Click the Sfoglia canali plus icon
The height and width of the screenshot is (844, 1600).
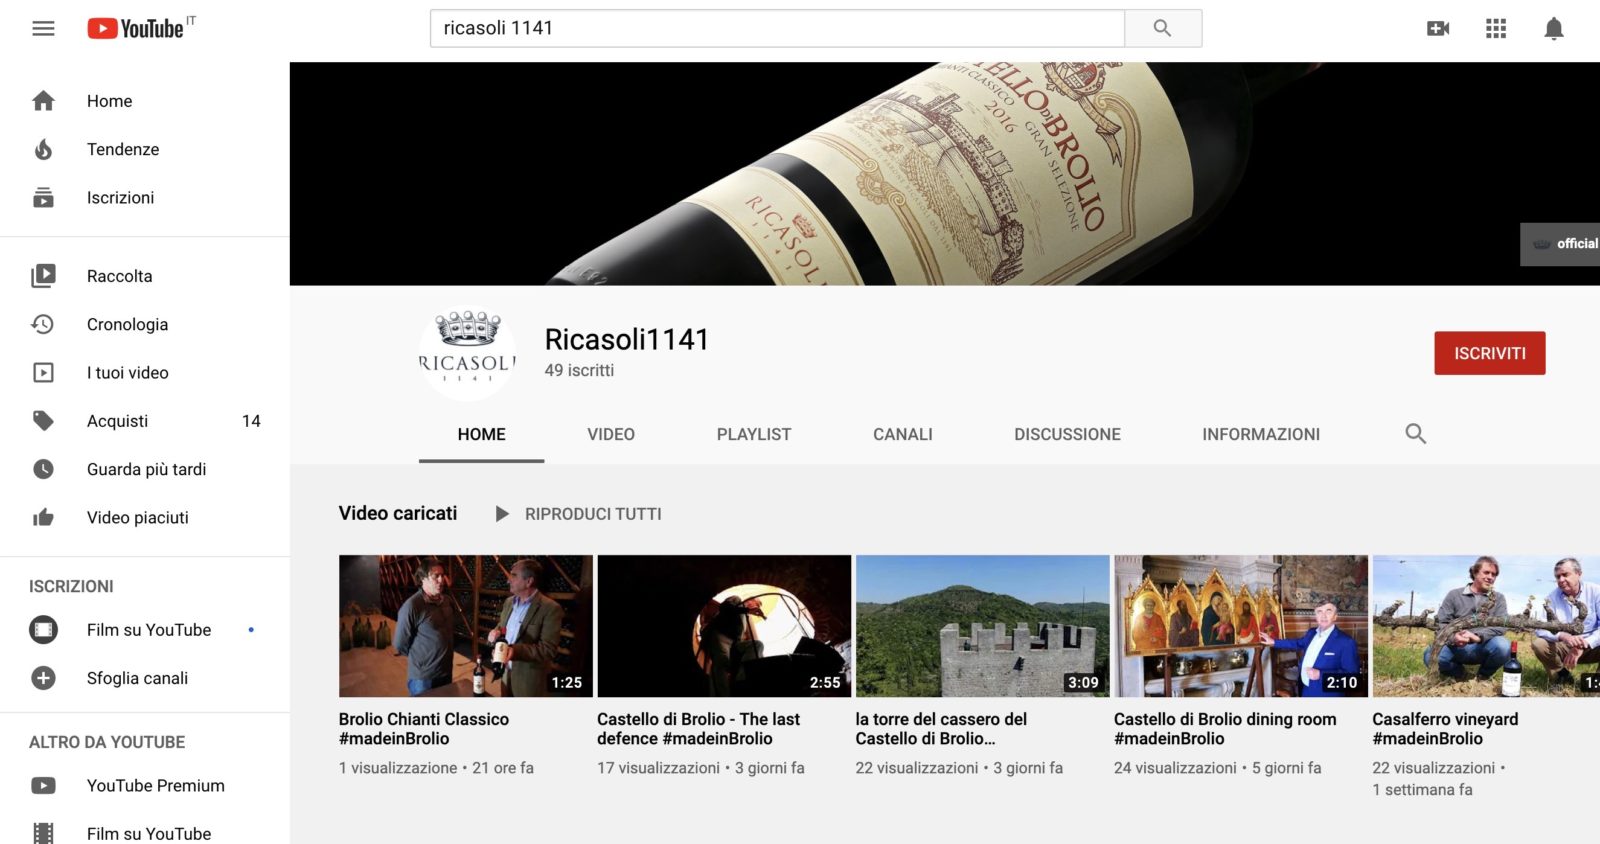click(x=43, y=678)
